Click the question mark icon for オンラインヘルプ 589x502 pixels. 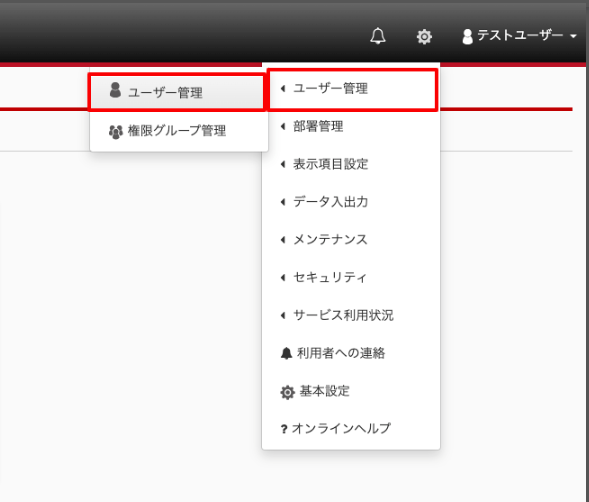click(x=284, y=429)
